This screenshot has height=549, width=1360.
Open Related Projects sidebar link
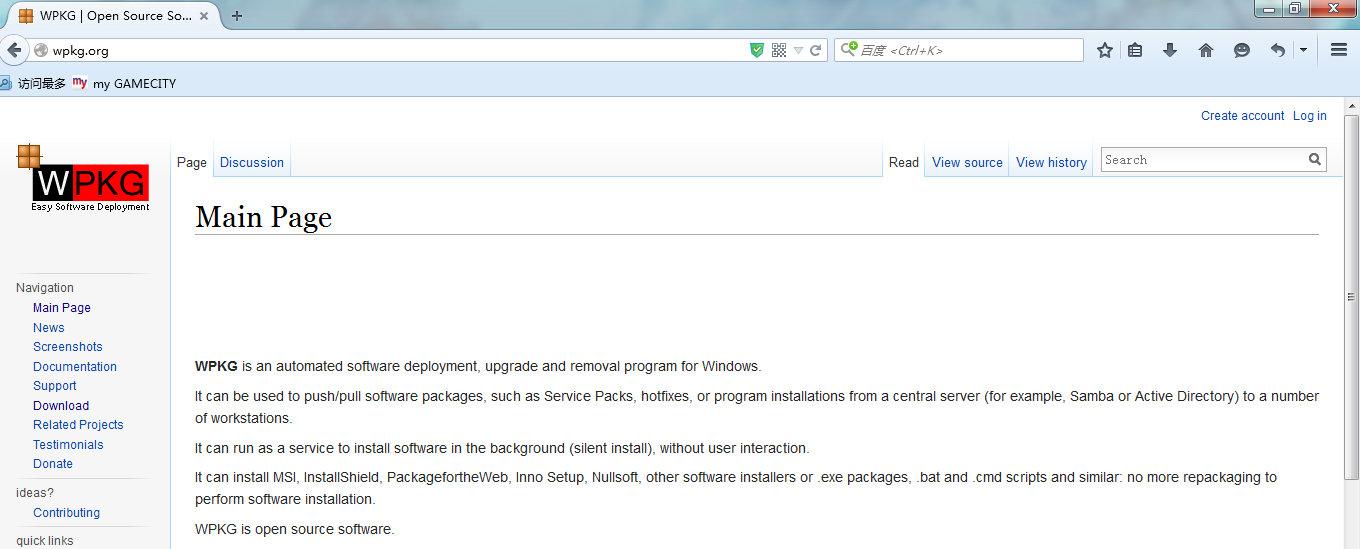(x=78, y=425)
